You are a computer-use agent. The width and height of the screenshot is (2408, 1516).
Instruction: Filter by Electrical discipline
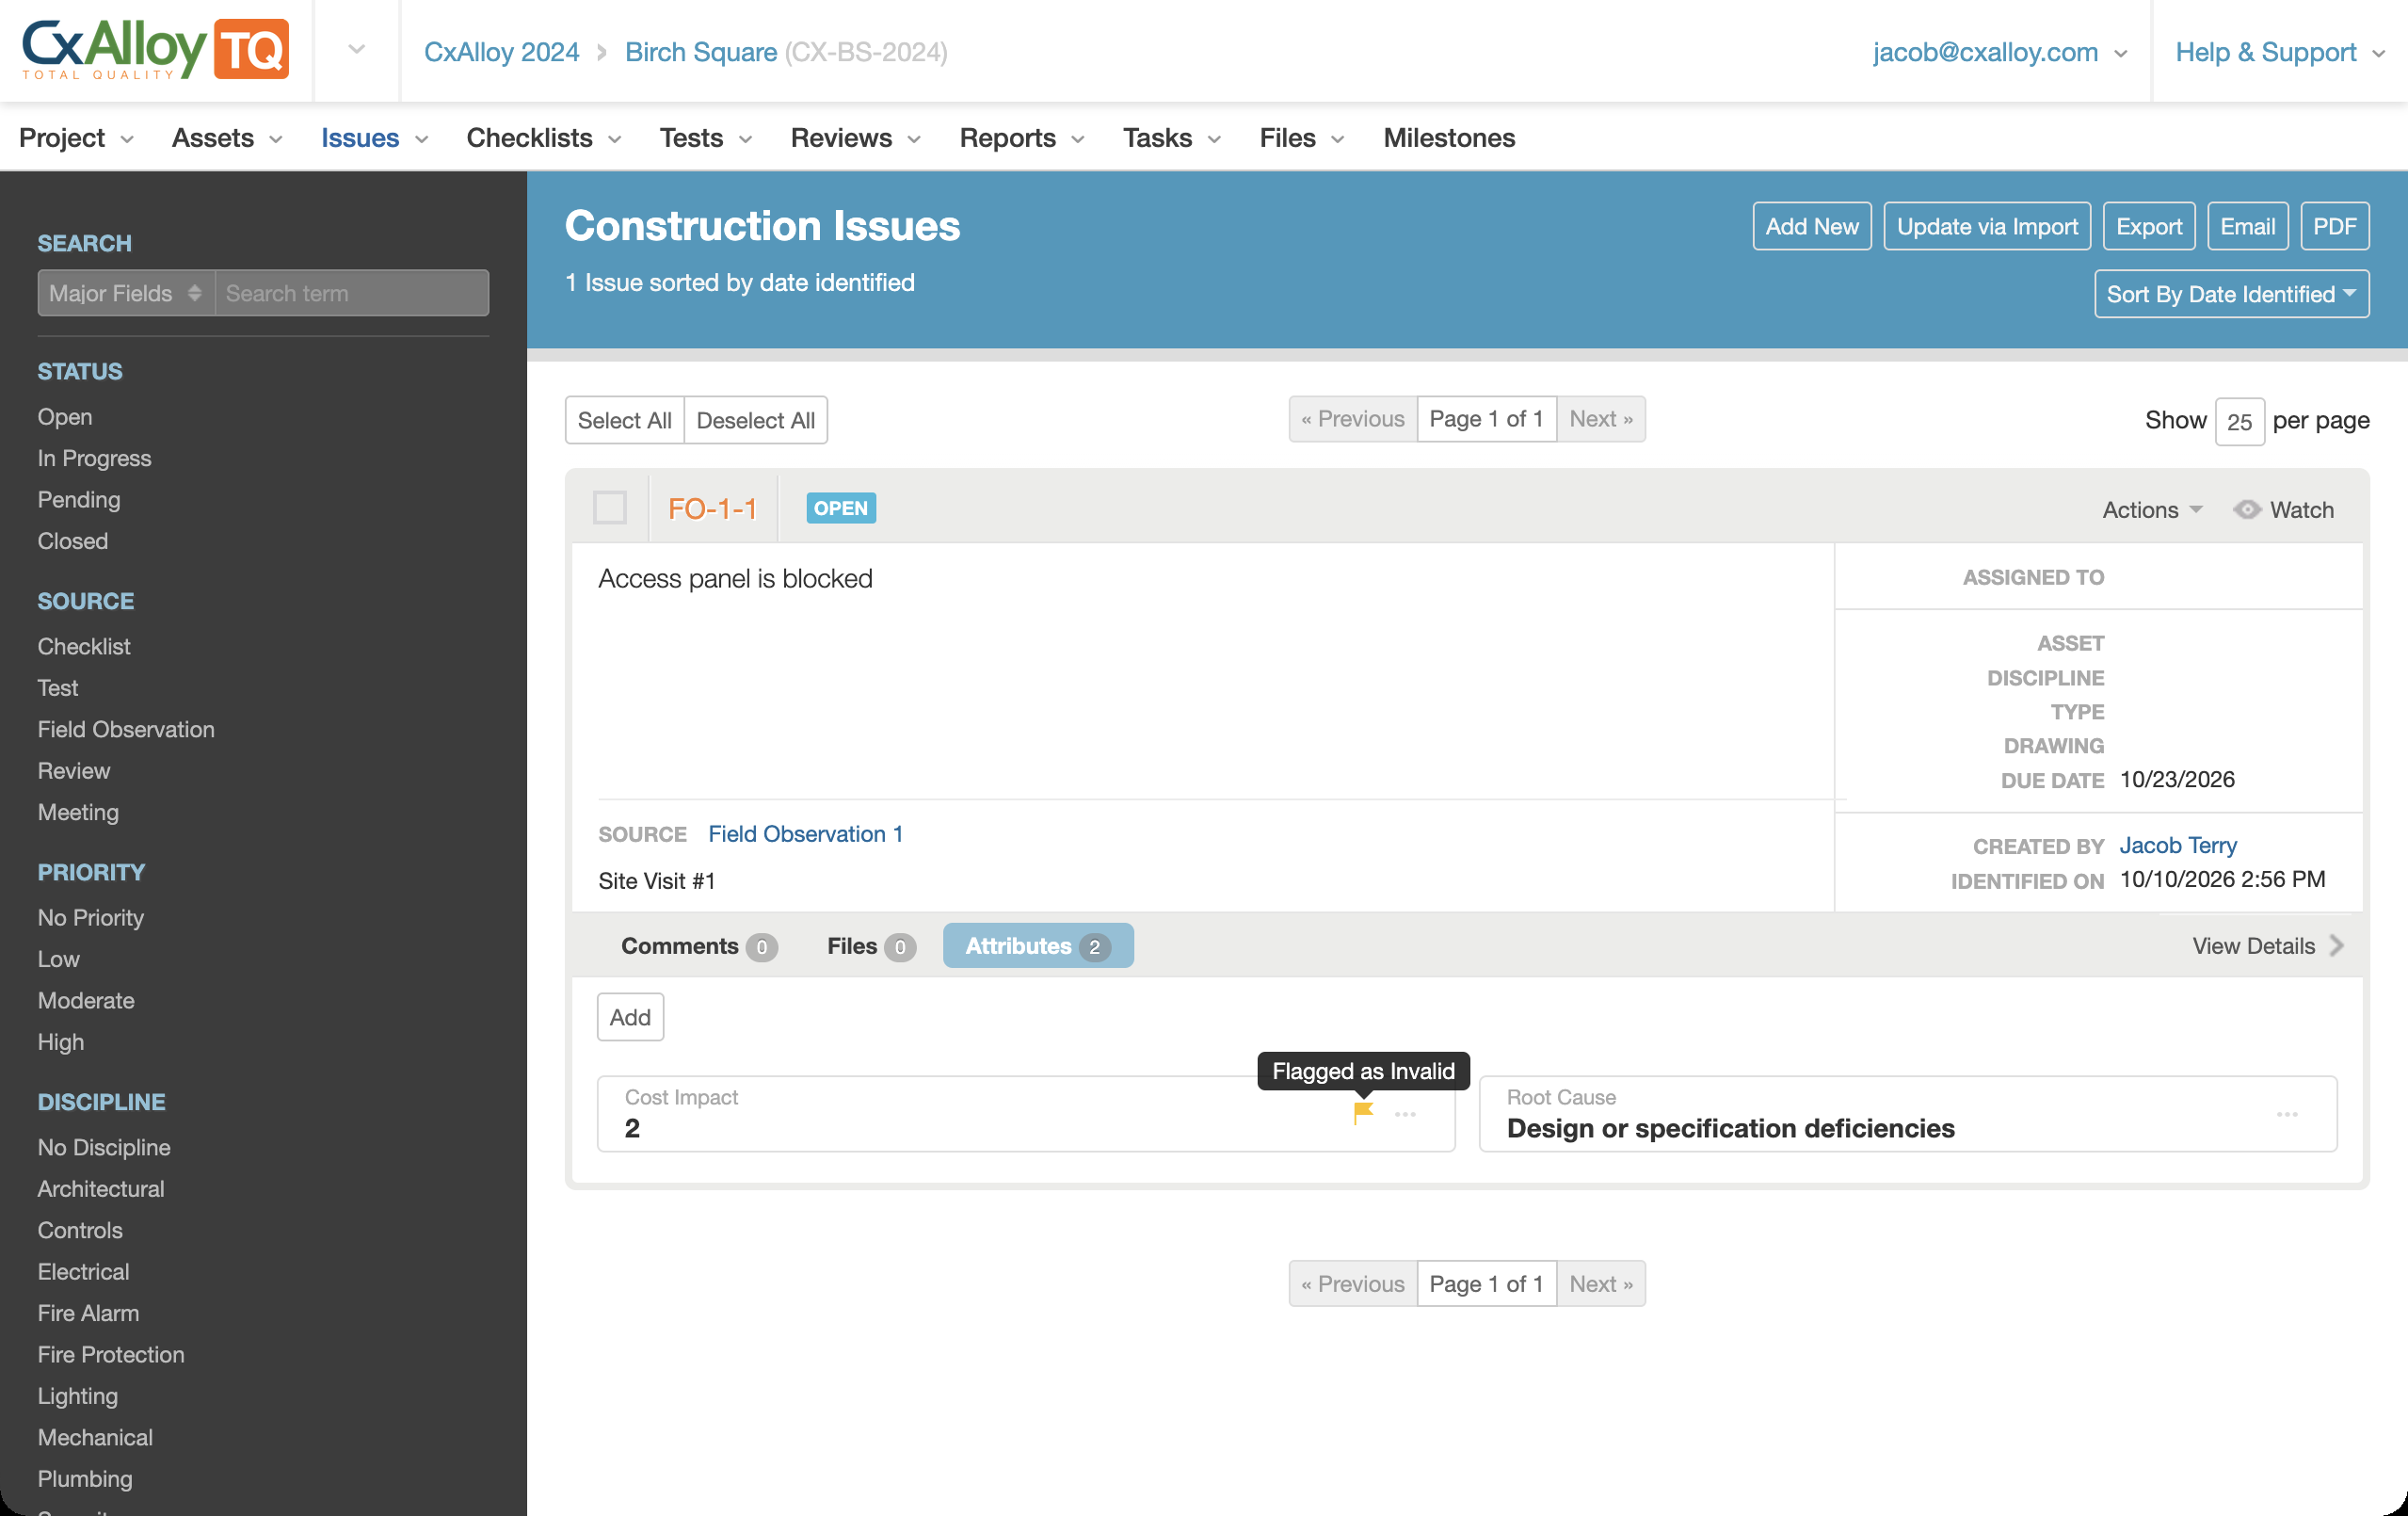point(84,1272)
